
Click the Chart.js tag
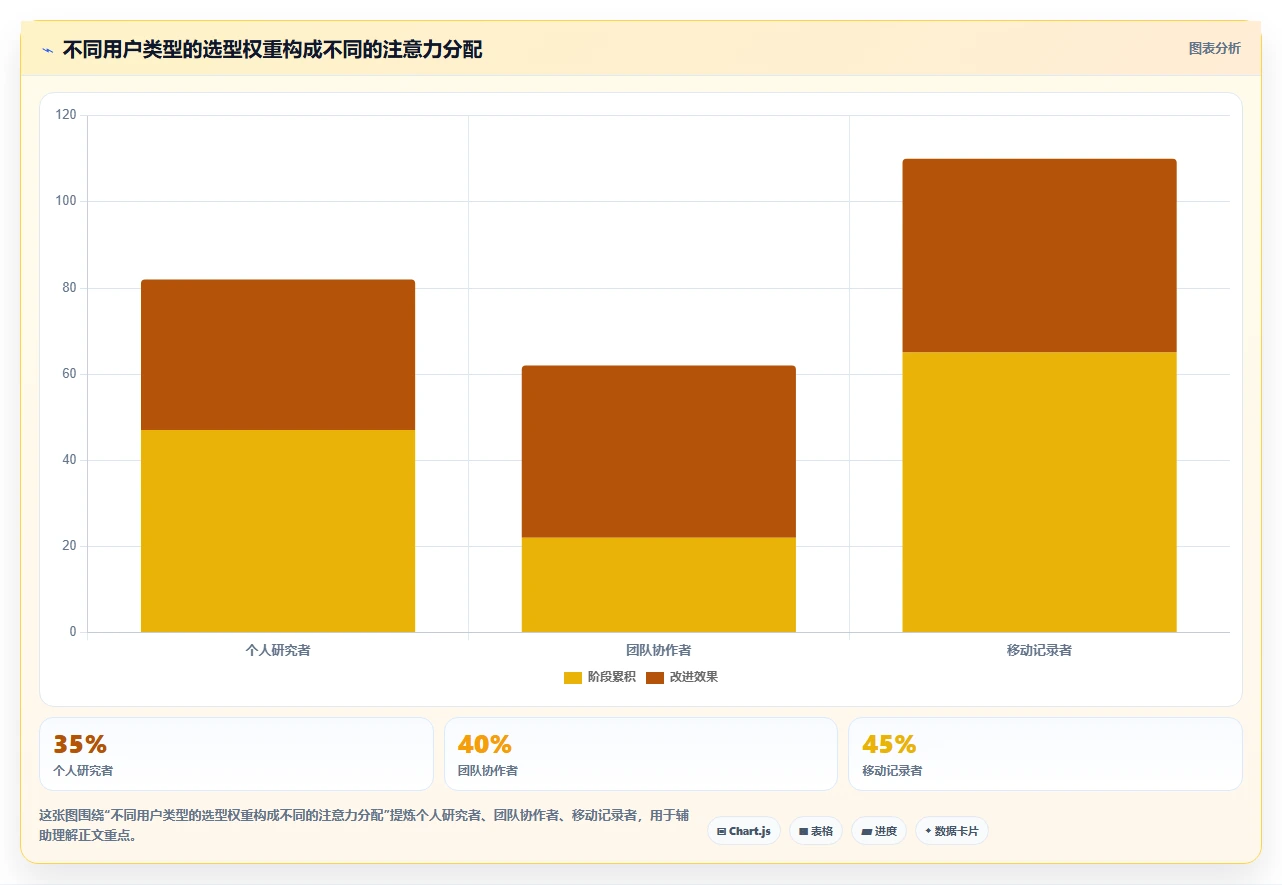pos(744,831)
